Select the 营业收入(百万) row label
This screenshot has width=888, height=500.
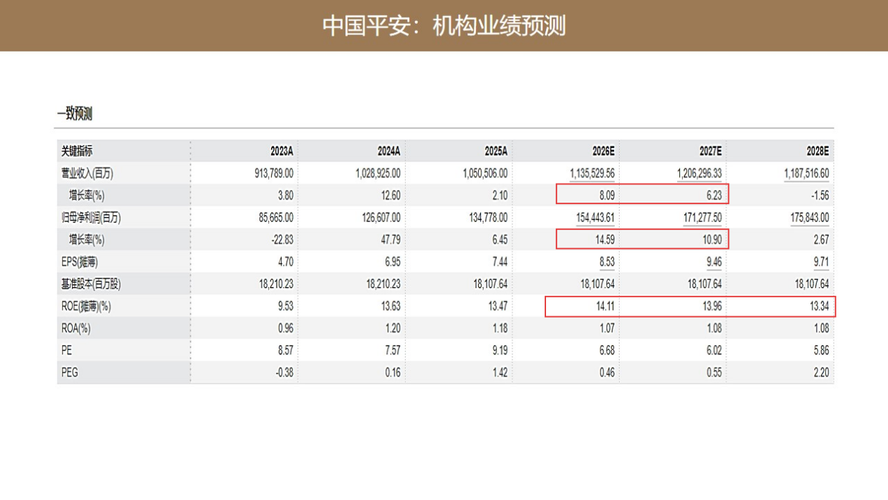click(x=87, y=173)
